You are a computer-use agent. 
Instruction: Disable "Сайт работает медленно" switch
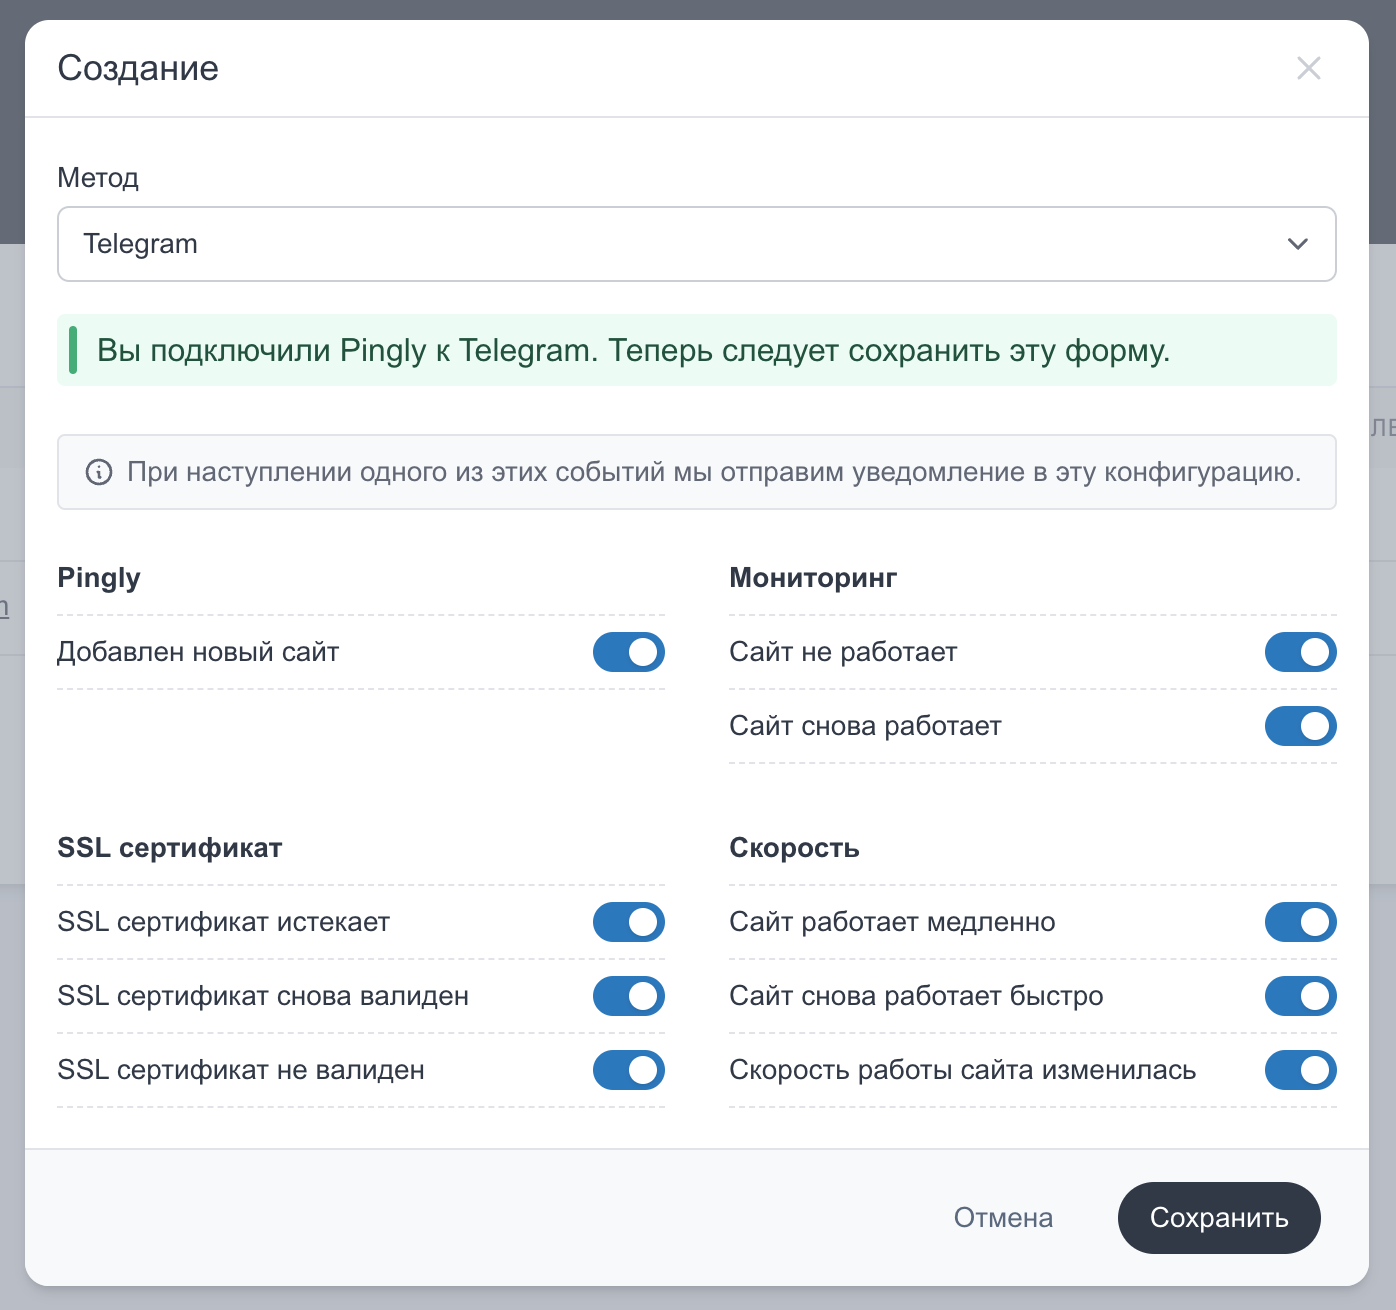point(1301,922)
